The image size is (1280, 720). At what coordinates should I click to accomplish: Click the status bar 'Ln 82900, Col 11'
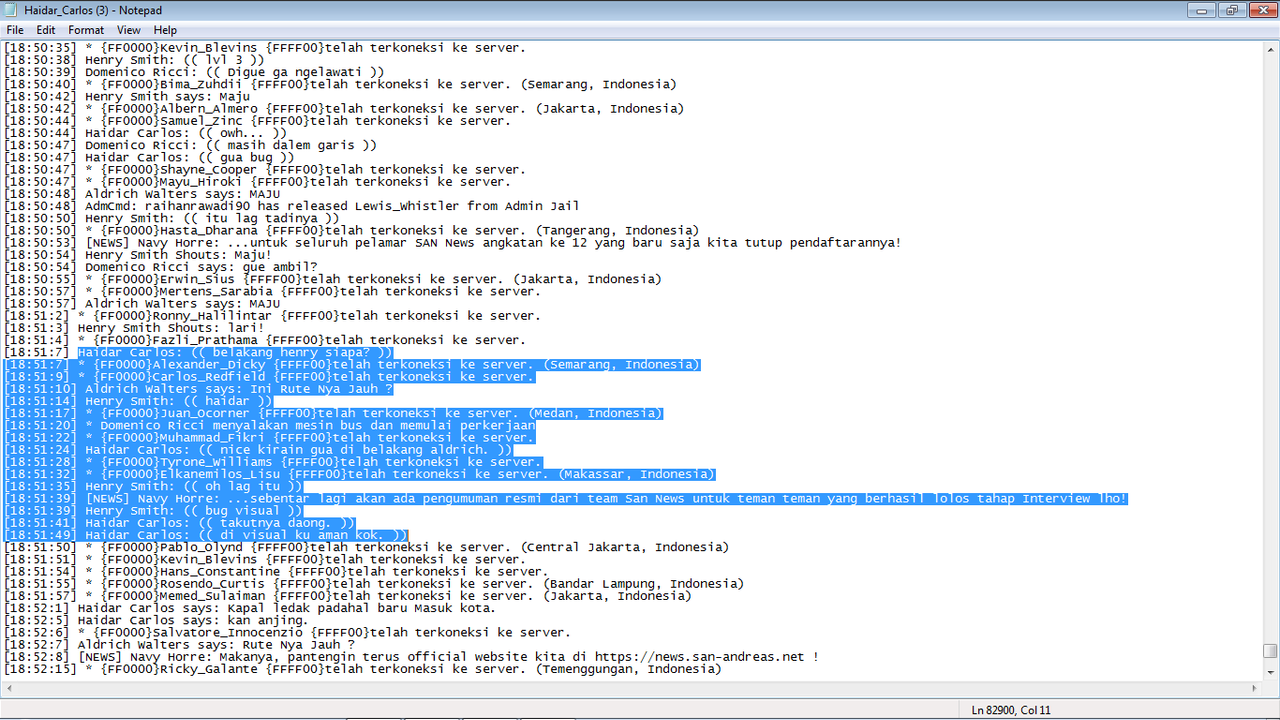(1011, 710)
